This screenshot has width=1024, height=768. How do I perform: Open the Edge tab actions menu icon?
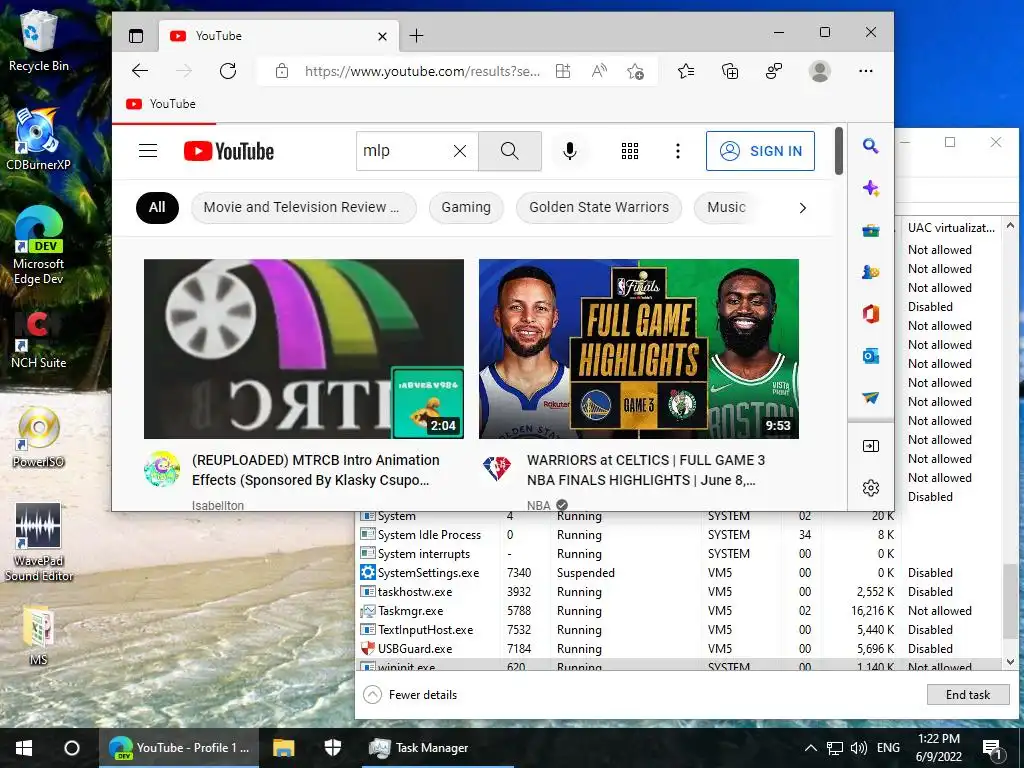(136, 36)
